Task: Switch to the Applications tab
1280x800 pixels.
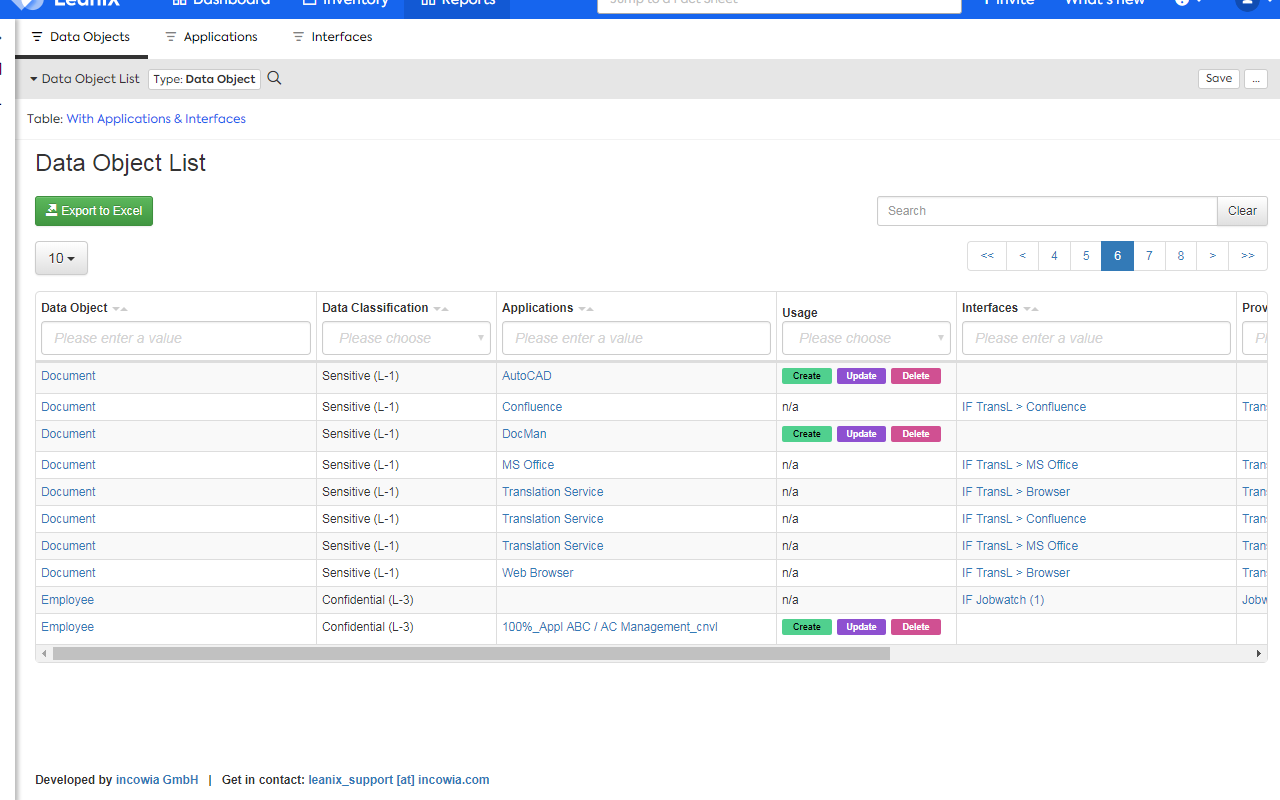Action: [x=211, y=37]
